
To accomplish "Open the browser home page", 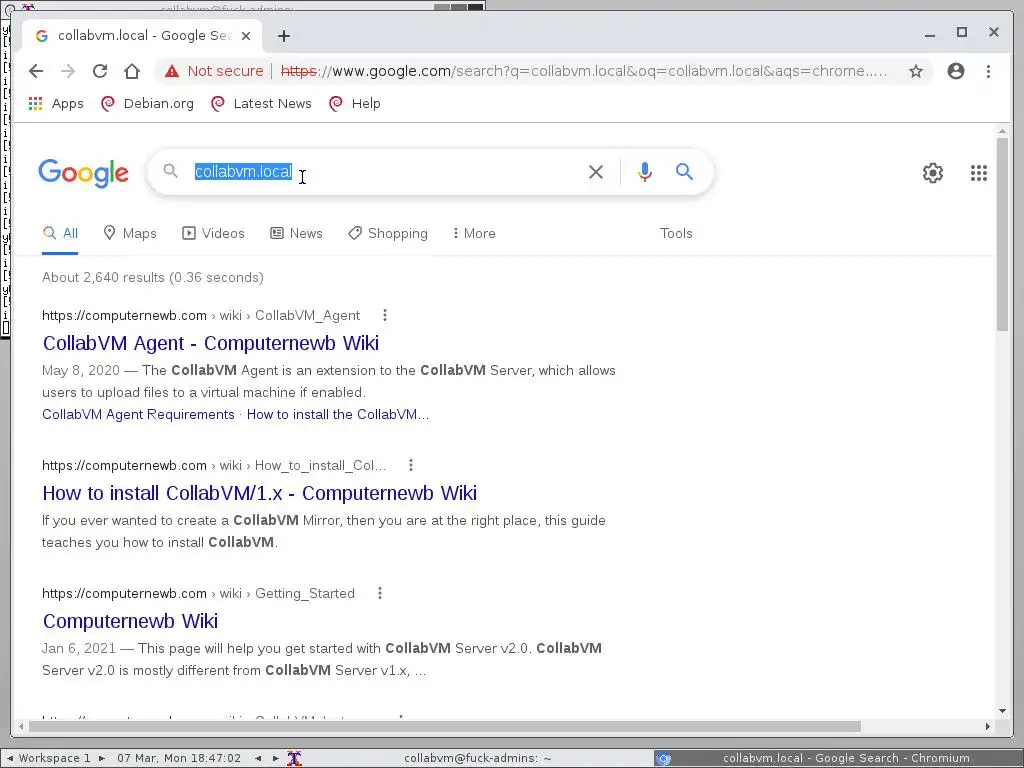I will (x=132, y=71).
